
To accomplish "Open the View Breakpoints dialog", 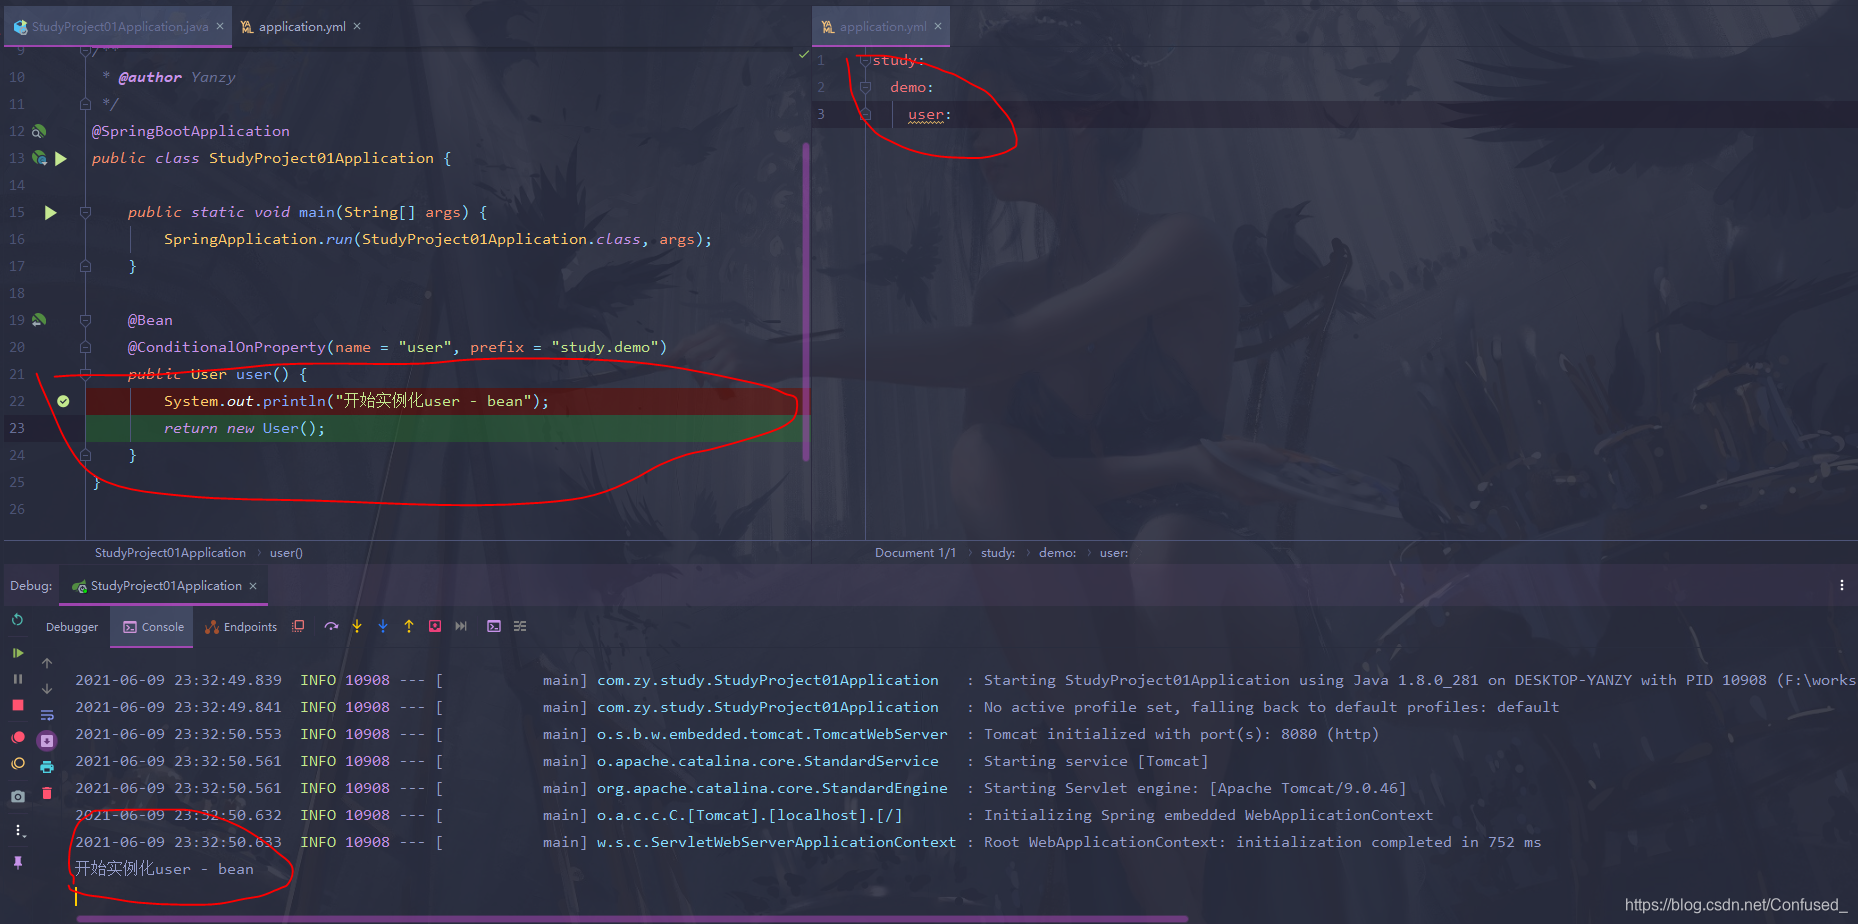I will point(17,737).
